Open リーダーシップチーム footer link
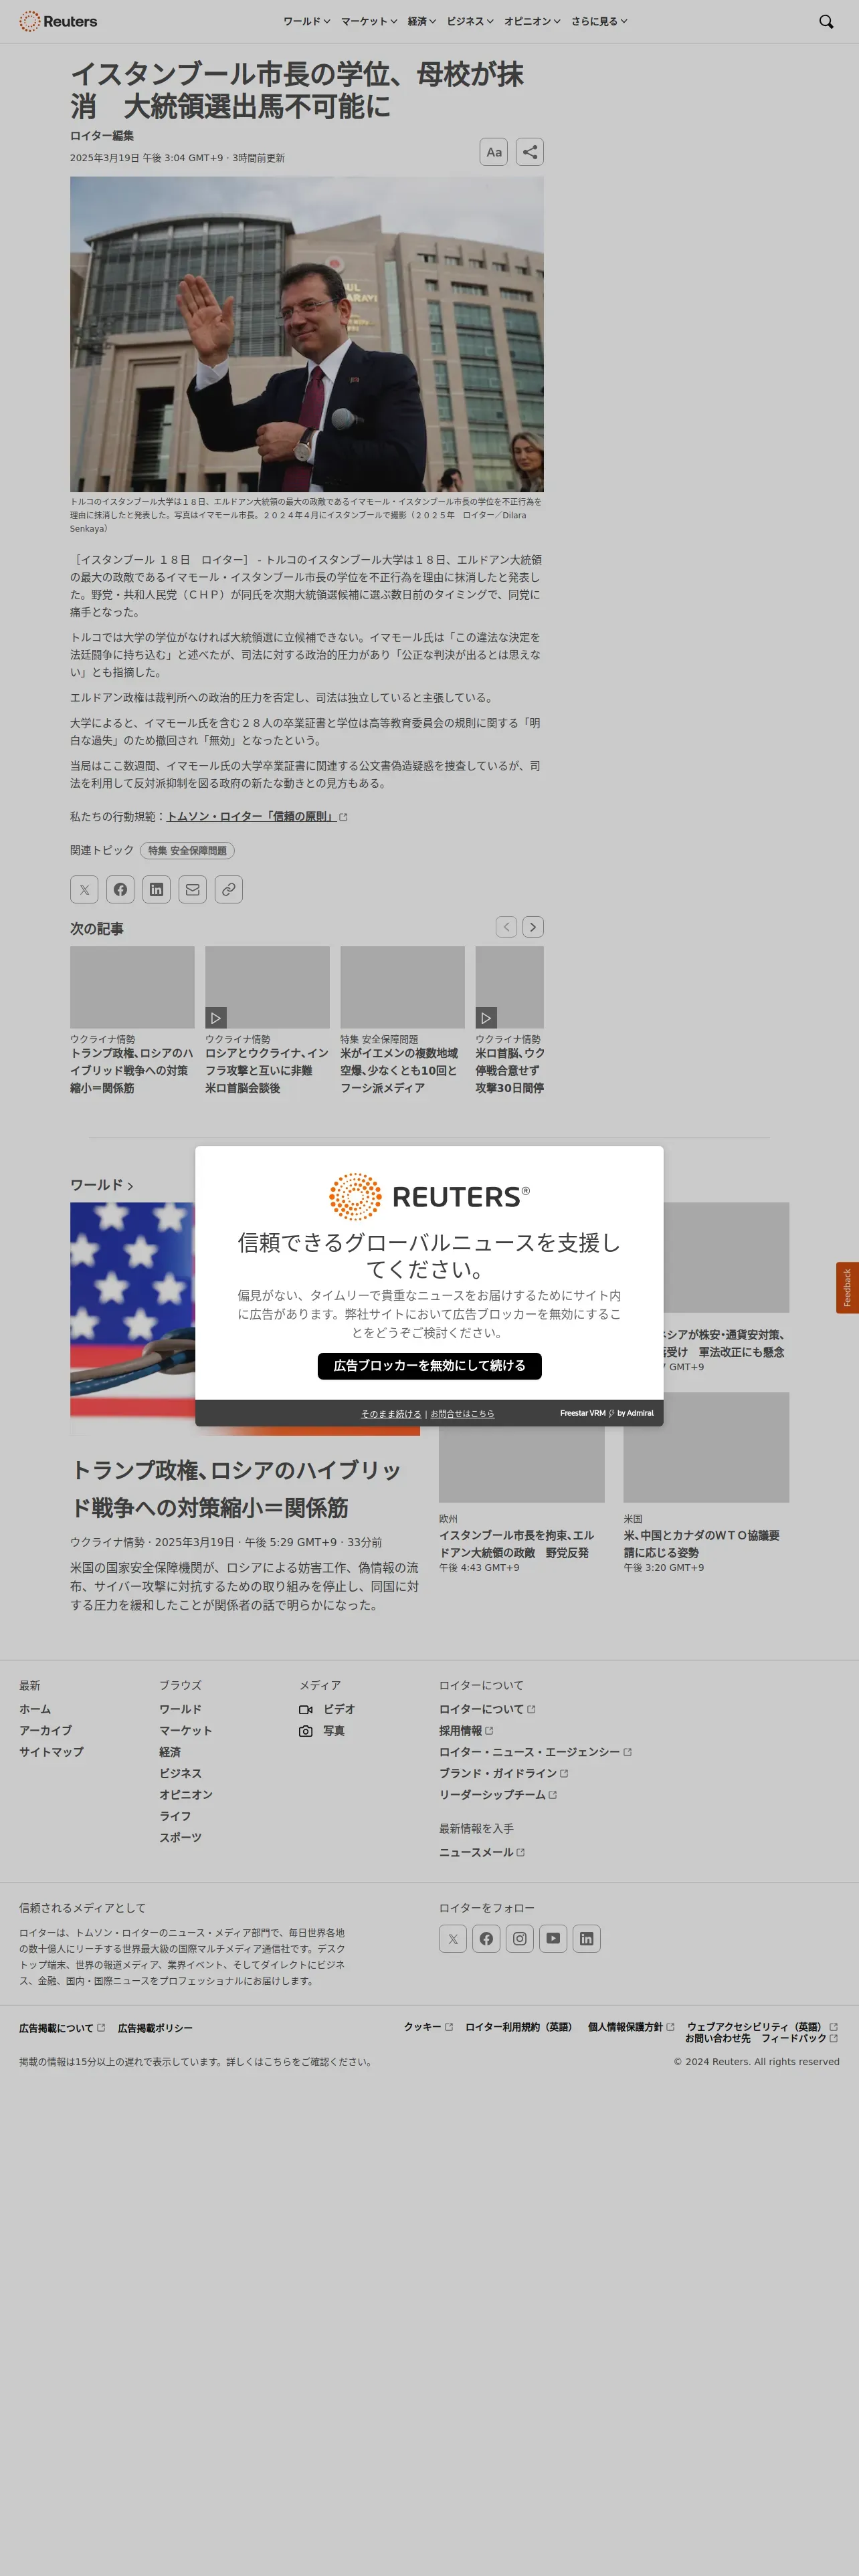Viewport: 859px width, 2576px height. tap(498, 1794)
